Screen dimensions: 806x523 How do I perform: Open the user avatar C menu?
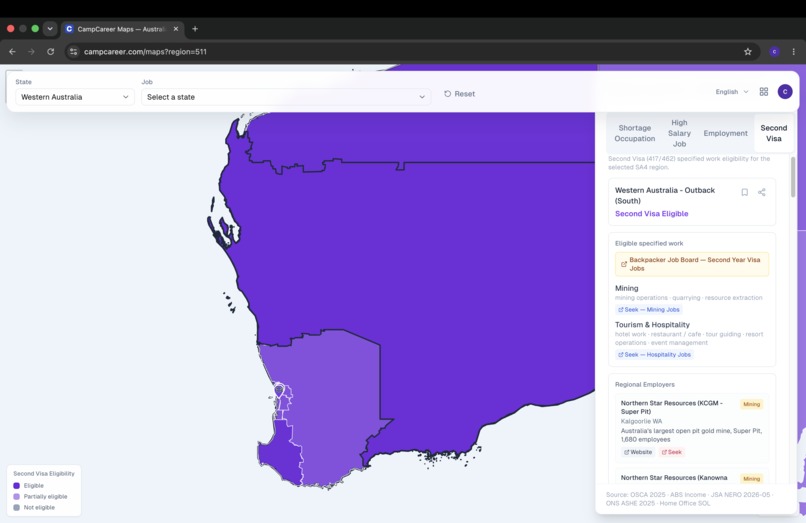click(x=785, y=92)
